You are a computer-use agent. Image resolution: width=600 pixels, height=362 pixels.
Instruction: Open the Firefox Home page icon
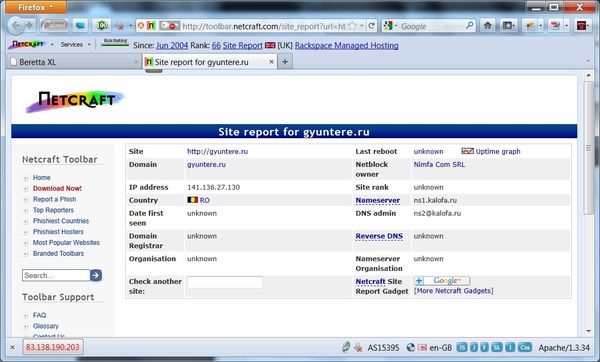[488, 26]
